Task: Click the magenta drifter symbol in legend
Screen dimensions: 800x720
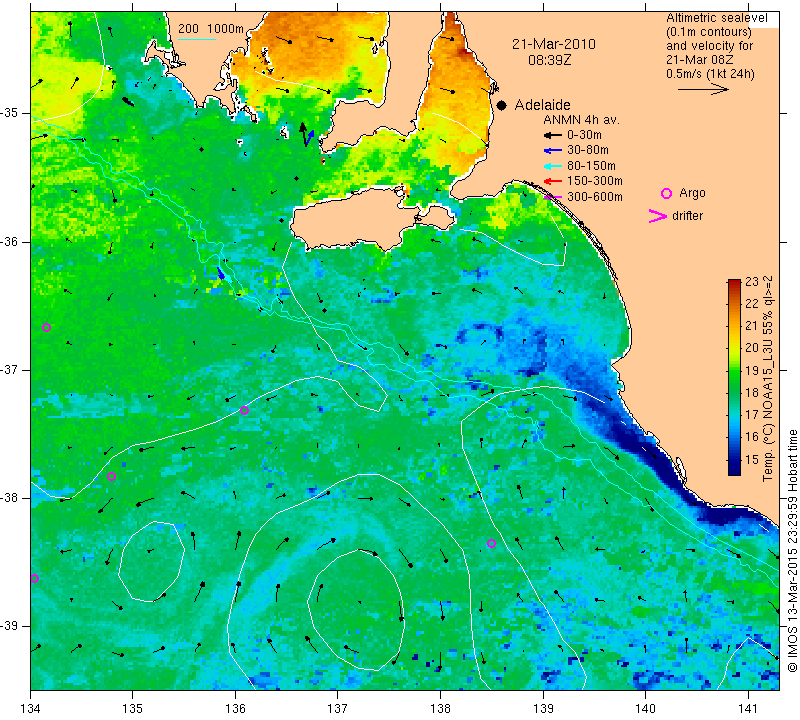Action: (x=657, y=216)
